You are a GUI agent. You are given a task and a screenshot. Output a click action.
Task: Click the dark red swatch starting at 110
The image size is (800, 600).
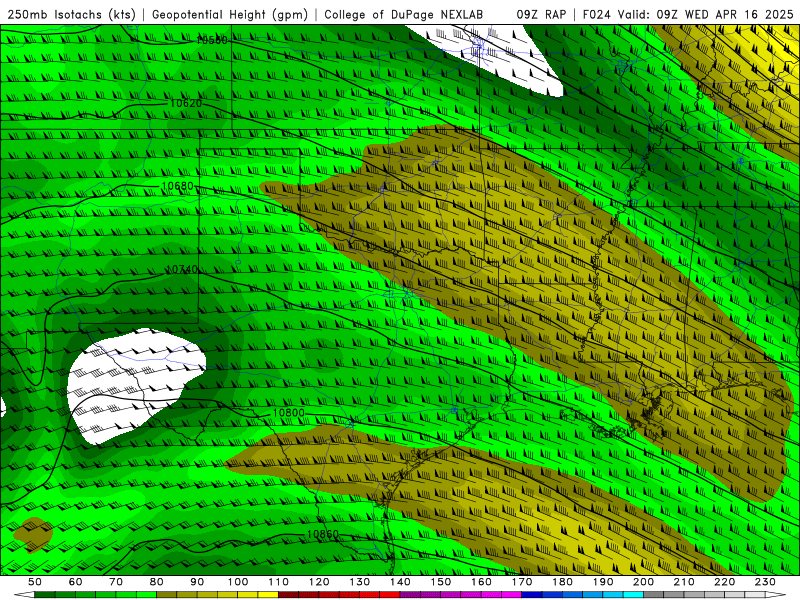[x=288, y=594]
